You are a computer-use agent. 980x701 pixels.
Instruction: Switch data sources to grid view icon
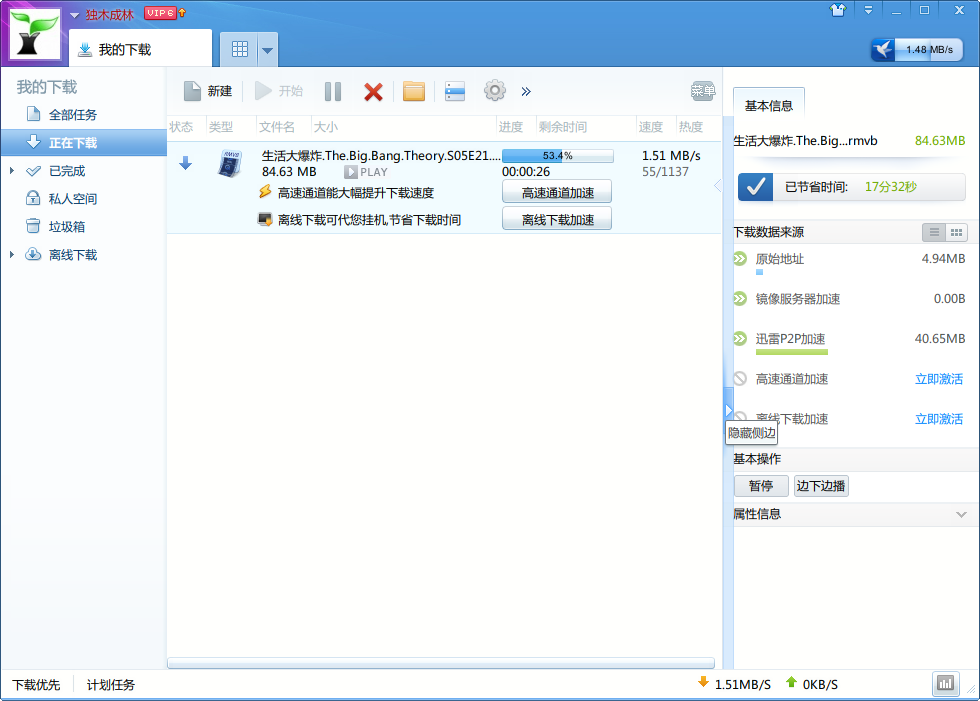[x=956, y=232]
